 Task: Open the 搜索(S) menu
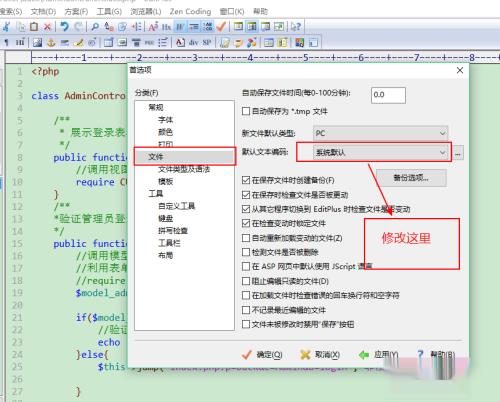[11, 12]
